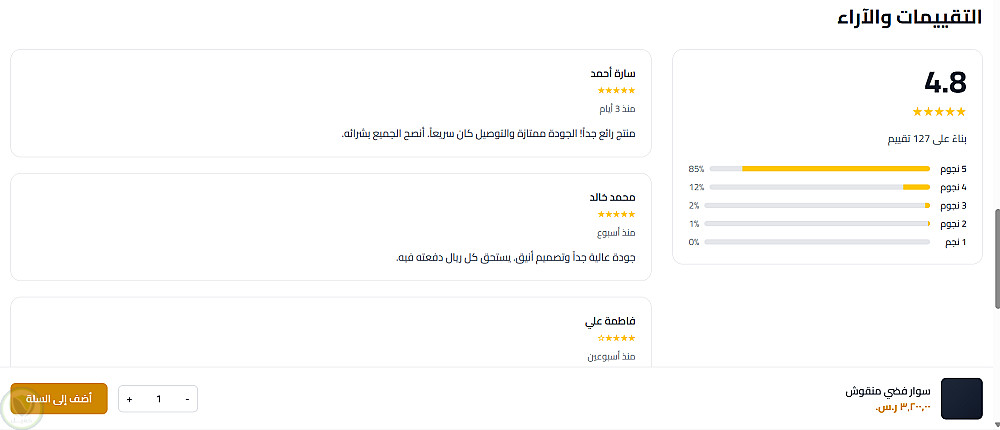This screenshot has width=1000, height=430.
Task: Decrease quantity with the minus button
Action: point(187,399)
